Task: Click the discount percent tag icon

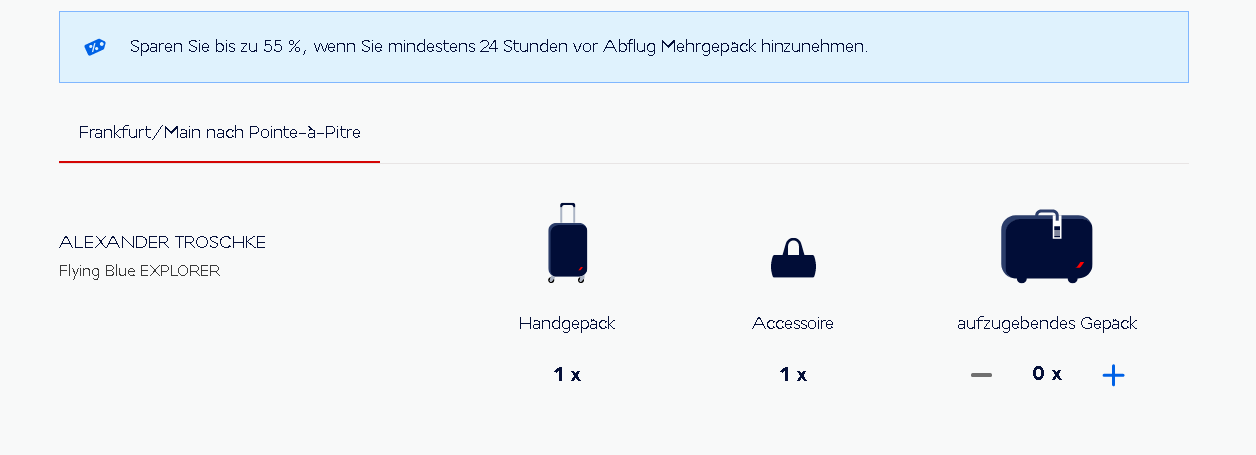Action: coord(95,47)
